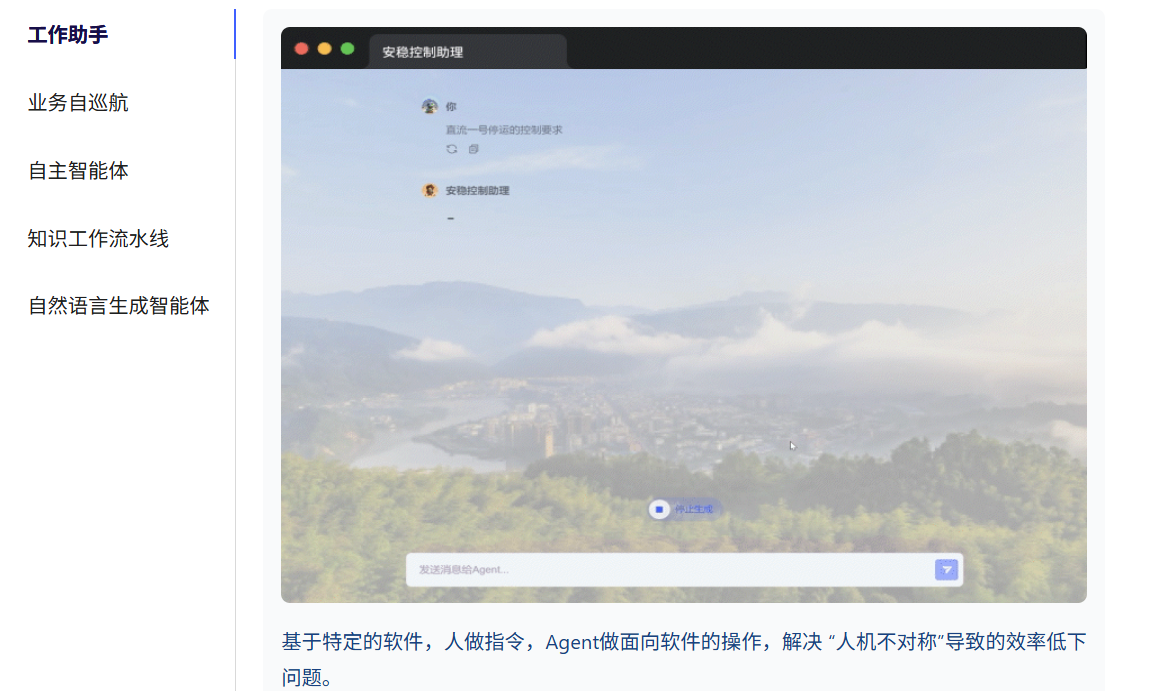This screenshot has width=1156, height=691.
Task: Click the regenerate icon under user message
Action: tap(452, 149)
